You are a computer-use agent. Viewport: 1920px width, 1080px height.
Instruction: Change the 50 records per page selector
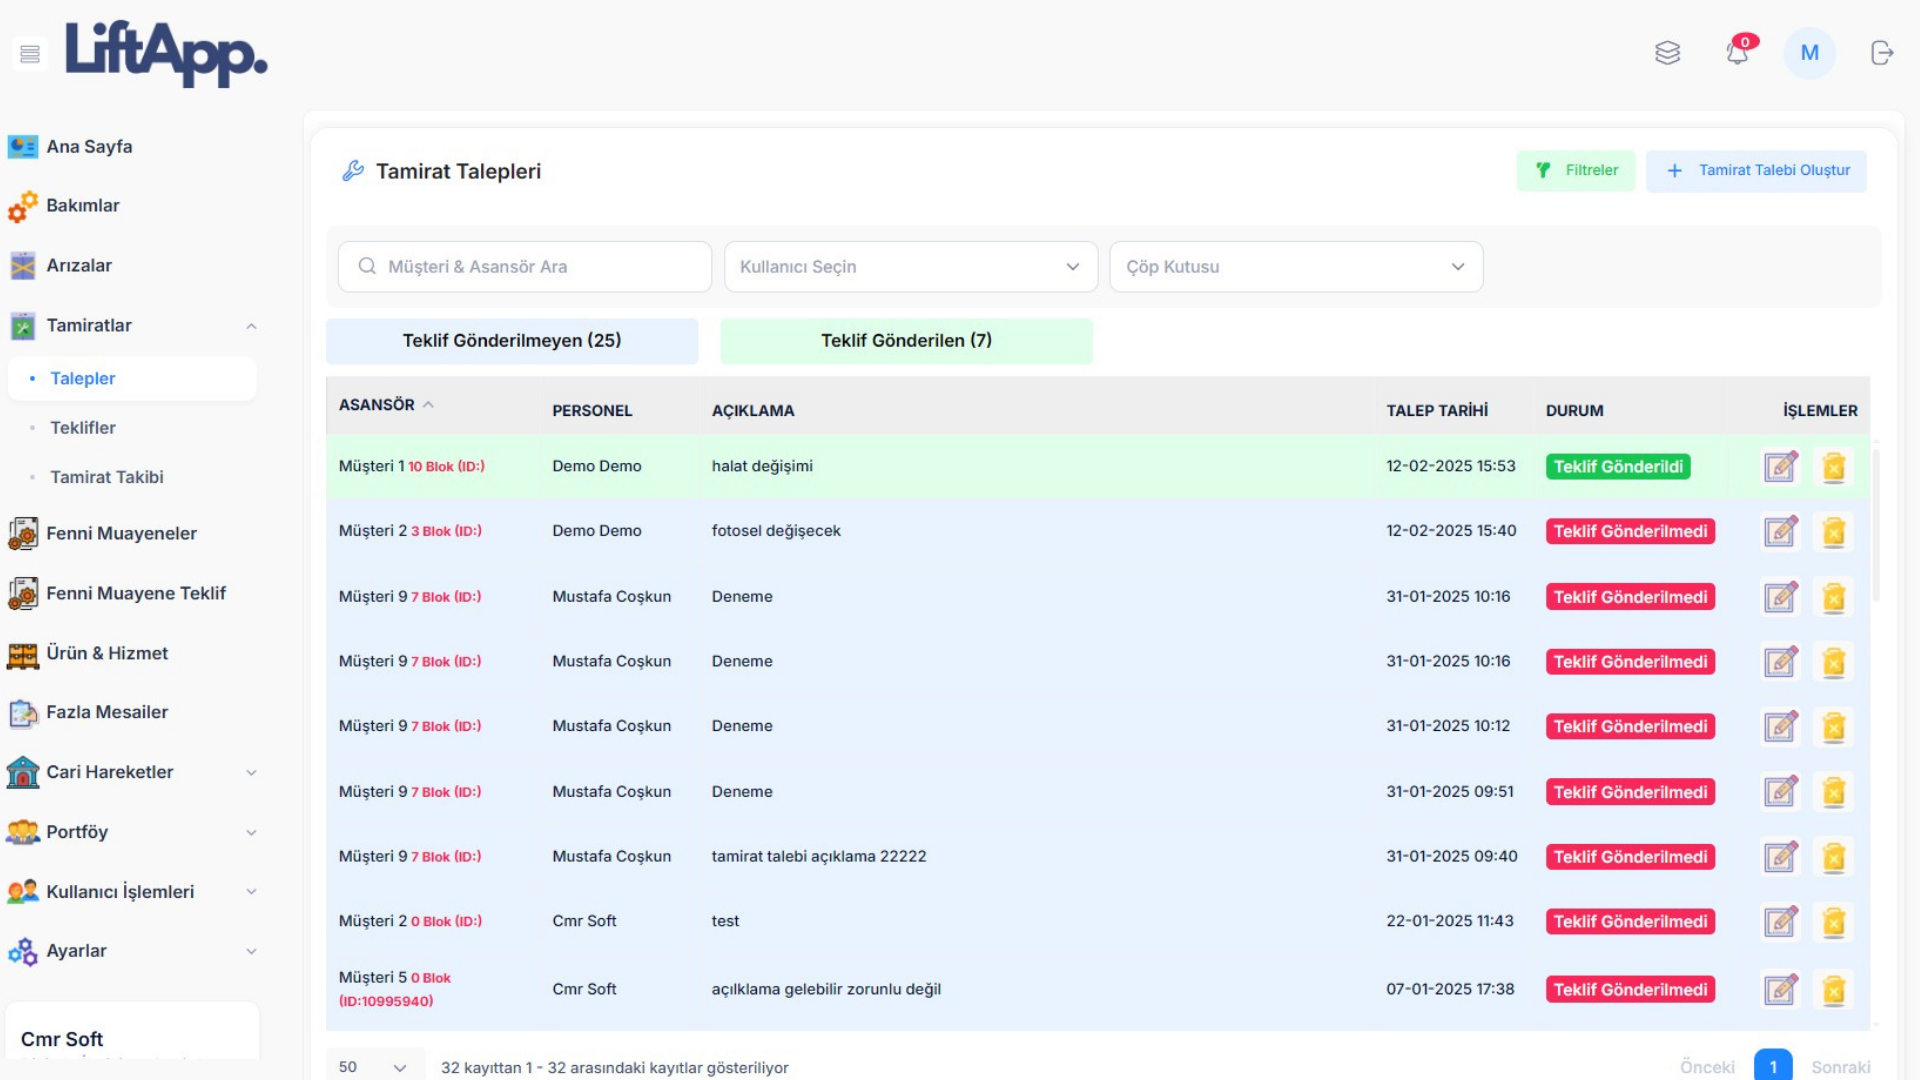373,1067
